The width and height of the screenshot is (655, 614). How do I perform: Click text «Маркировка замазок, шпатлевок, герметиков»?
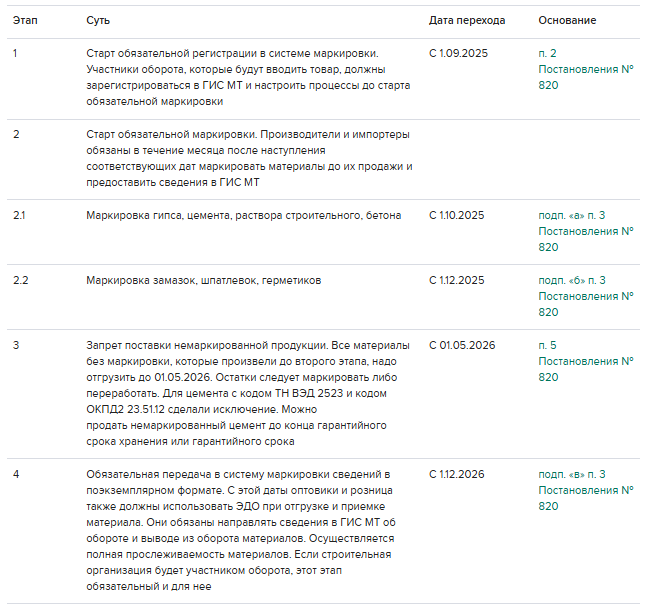[204, 280]
